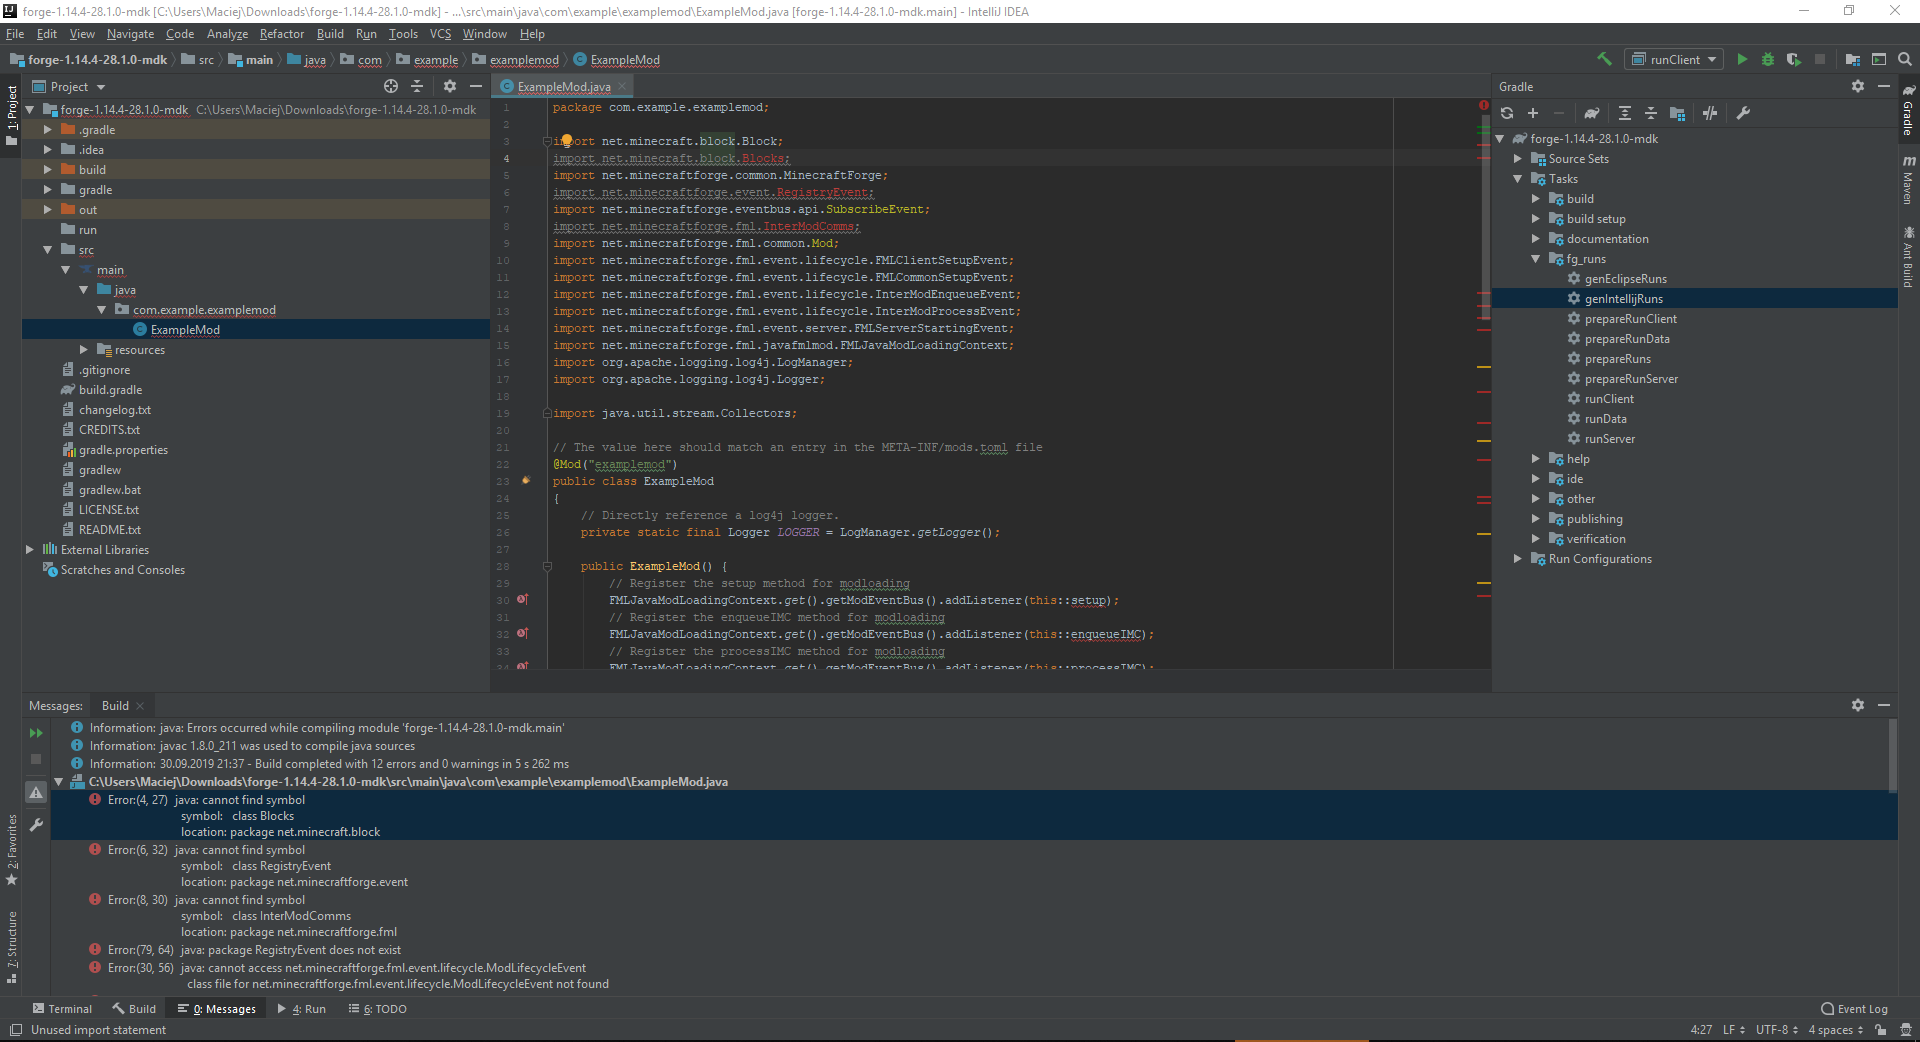Toggle tool window bars icon in status bar
1920x1042 pixels.
pos(15,1030)
